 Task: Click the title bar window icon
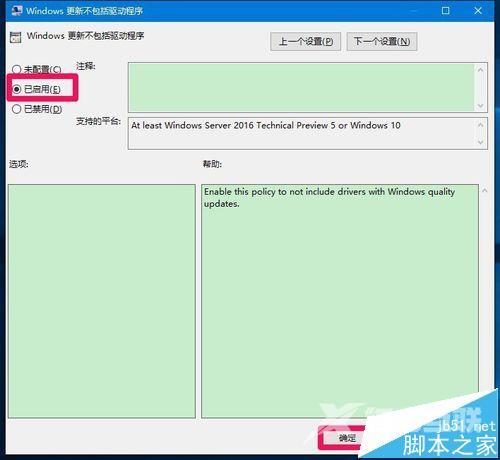(17, 10)
